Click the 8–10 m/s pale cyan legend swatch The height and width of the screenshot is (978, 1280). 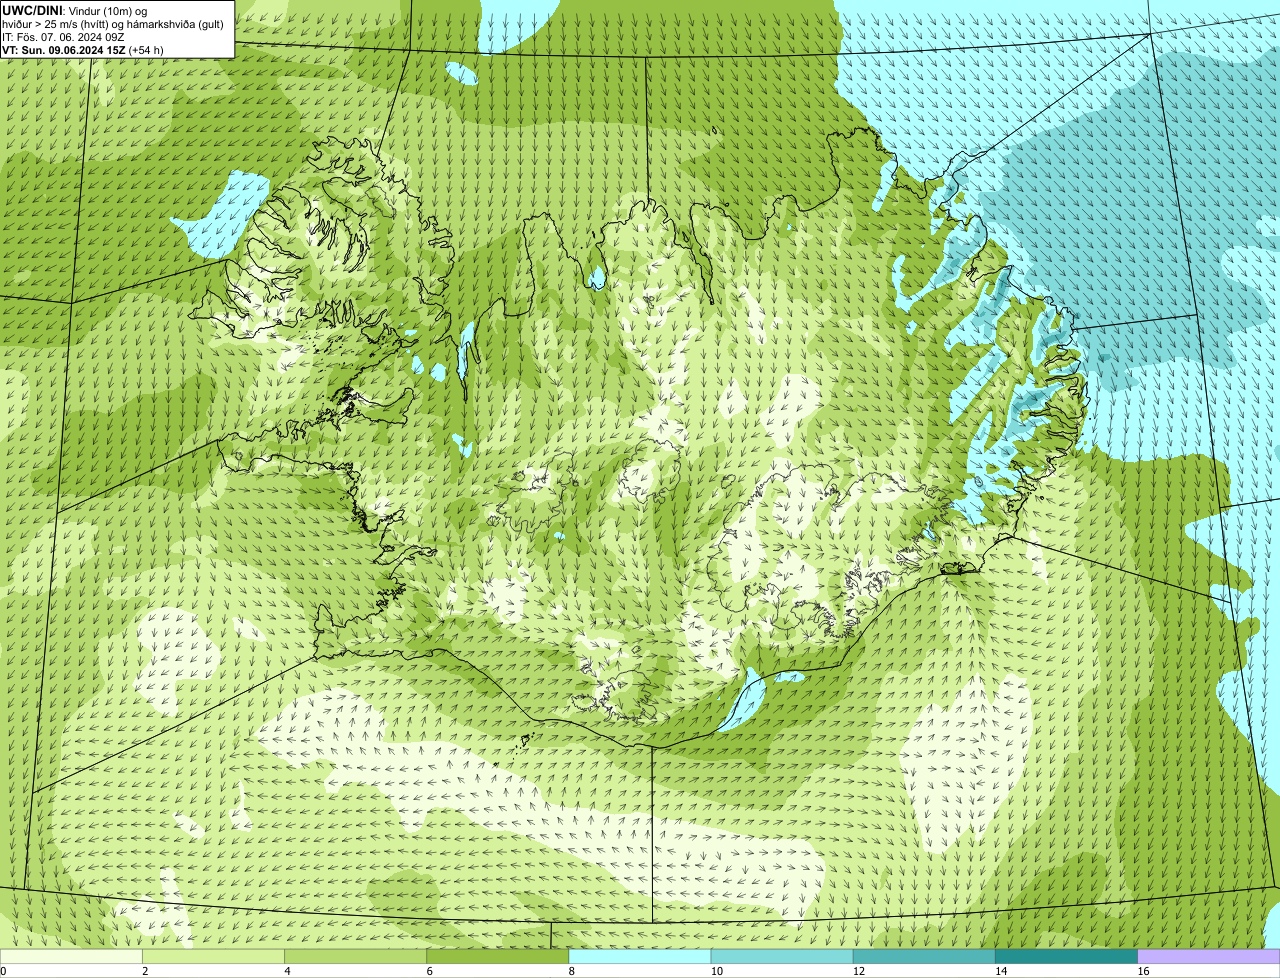click(640, 956)
